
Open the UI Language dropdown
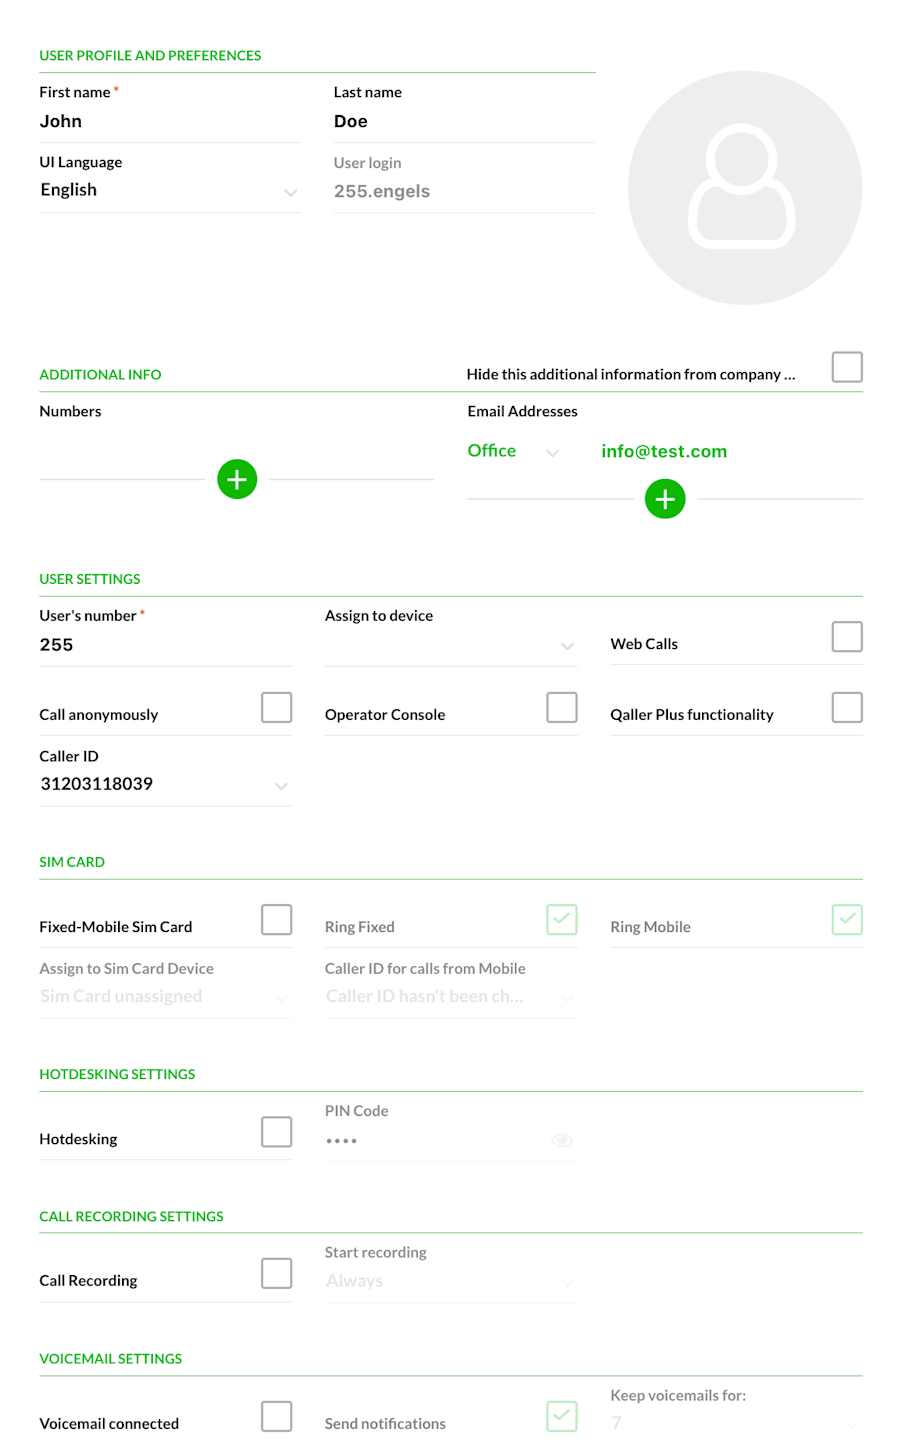[169, 191]
